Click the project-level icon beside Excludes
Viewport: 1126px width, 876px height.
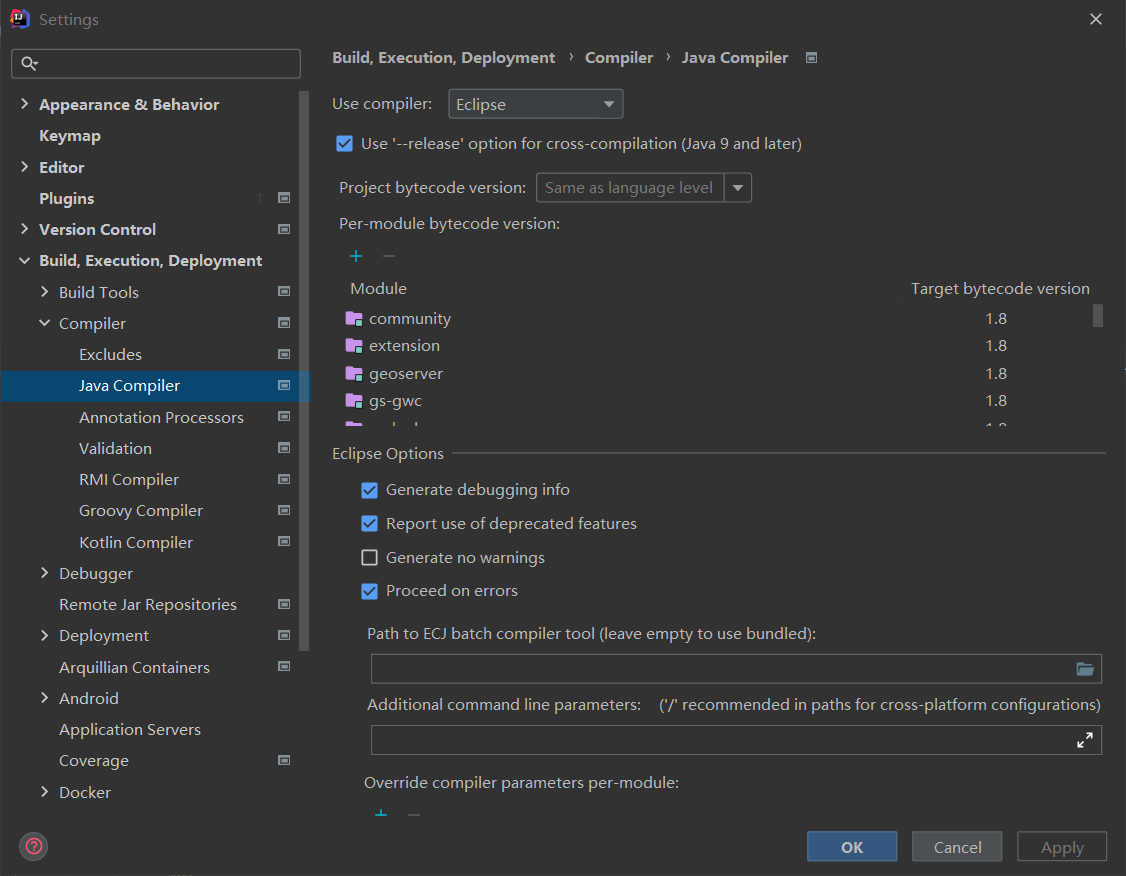point(284,354)
